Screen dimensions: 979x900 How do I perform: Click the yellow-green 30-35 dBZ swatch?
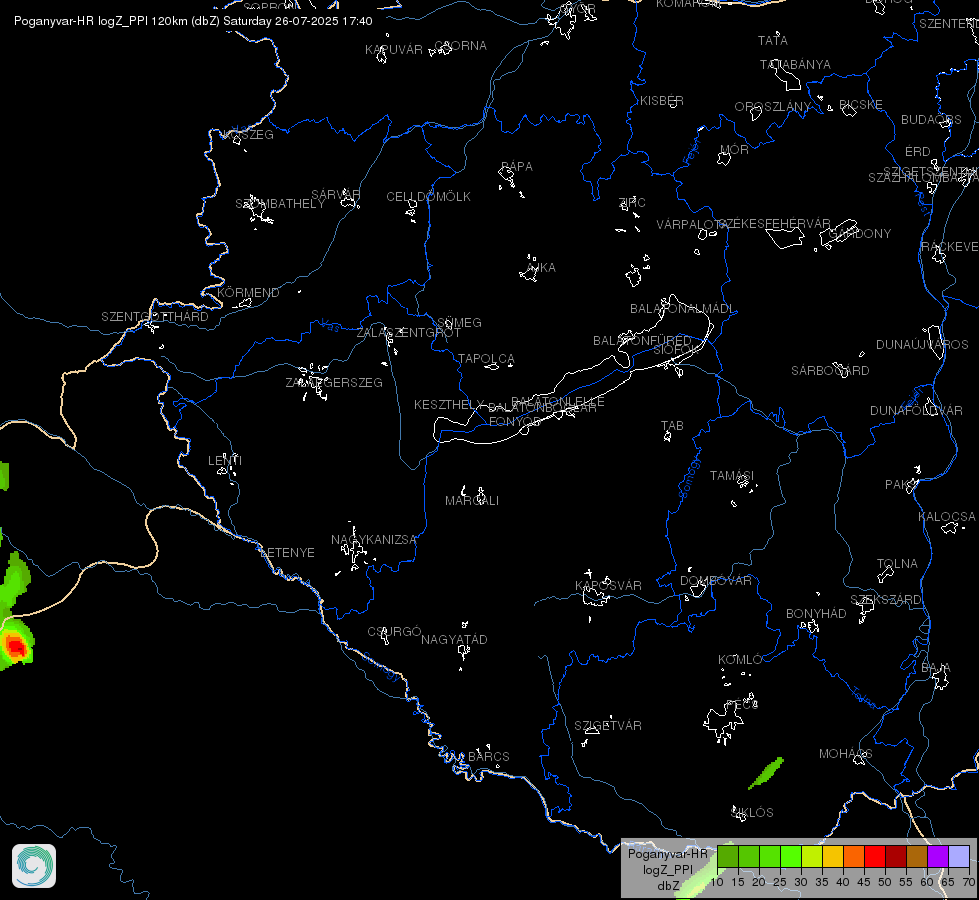[x=812, y=857]
